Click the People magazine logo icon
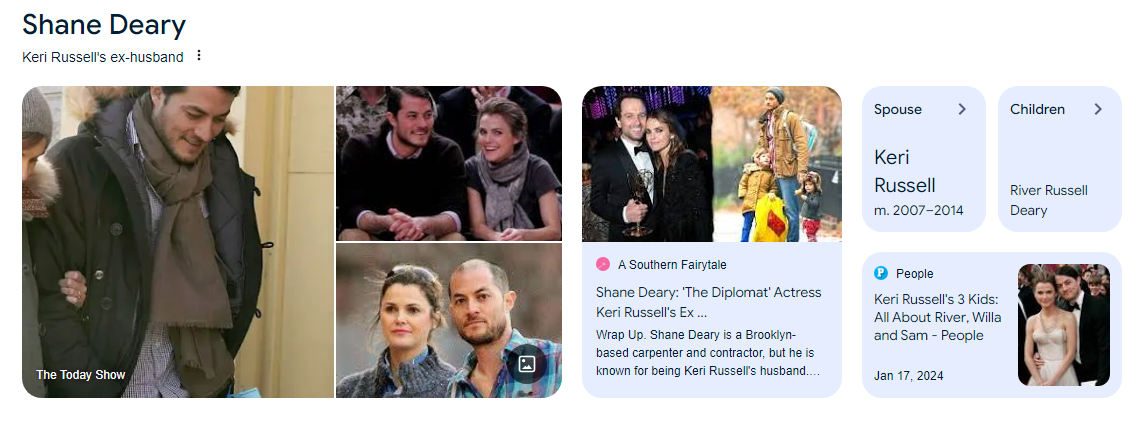 click(881, 274)
